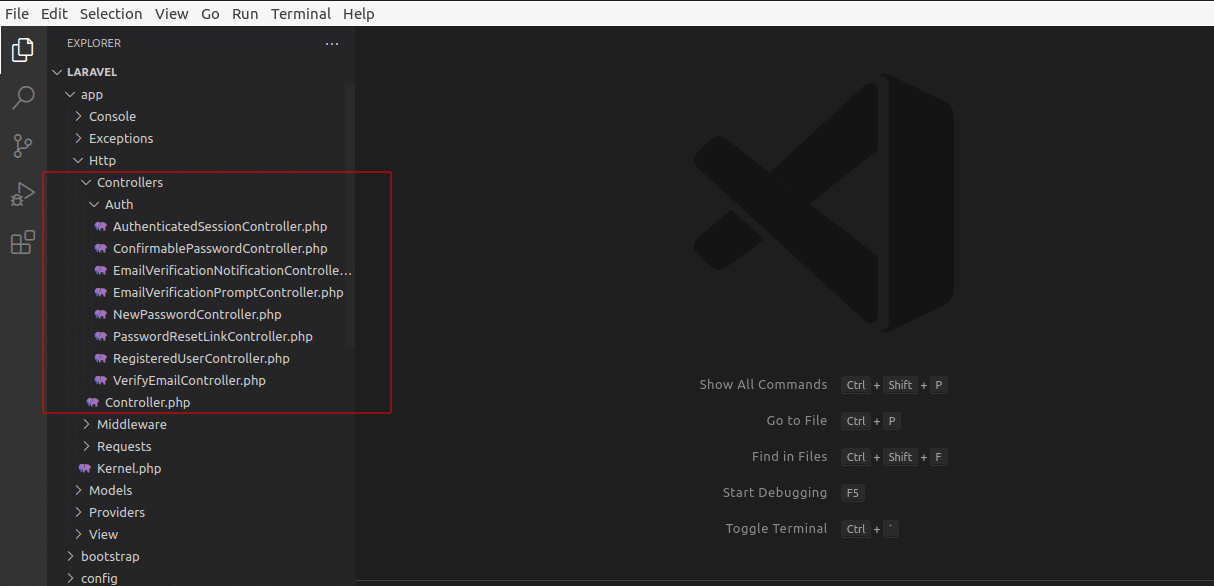Open the Selection menu
Viewport: 1214px width, 586px height.
click(x=111, y=13)
